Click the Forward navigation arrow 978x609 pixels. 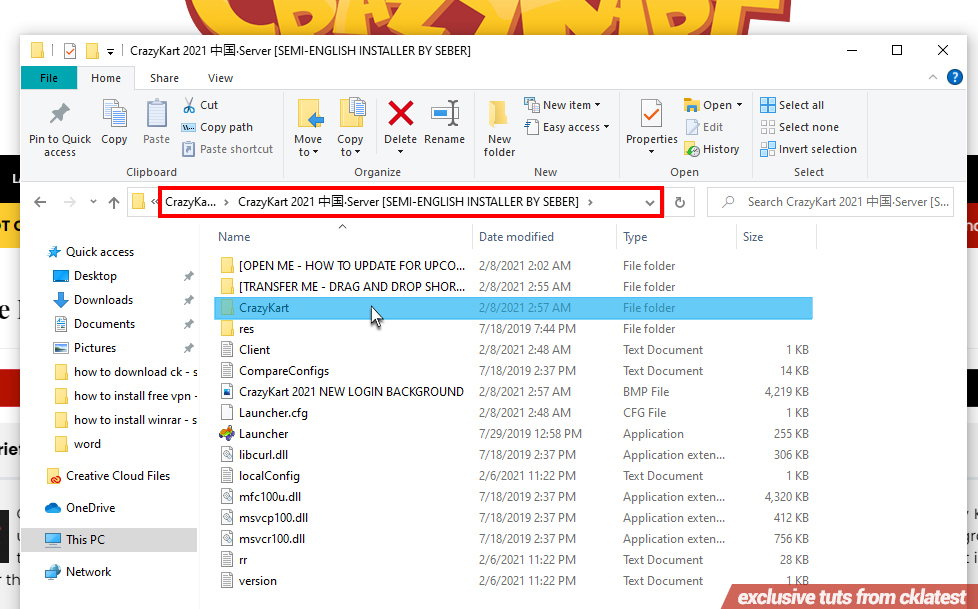70,202
